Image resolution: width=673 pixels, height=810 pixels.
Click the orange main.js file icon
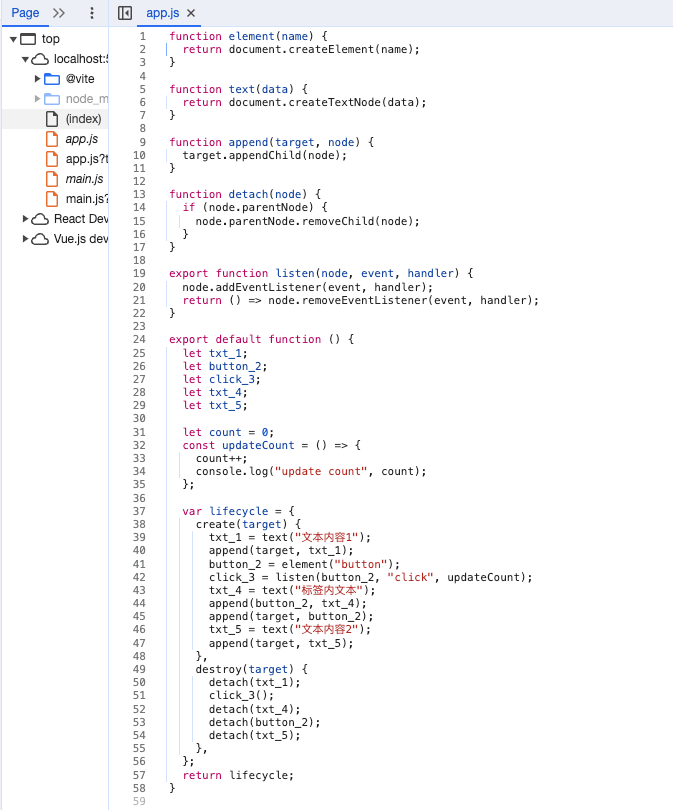[x=52, y=179]
